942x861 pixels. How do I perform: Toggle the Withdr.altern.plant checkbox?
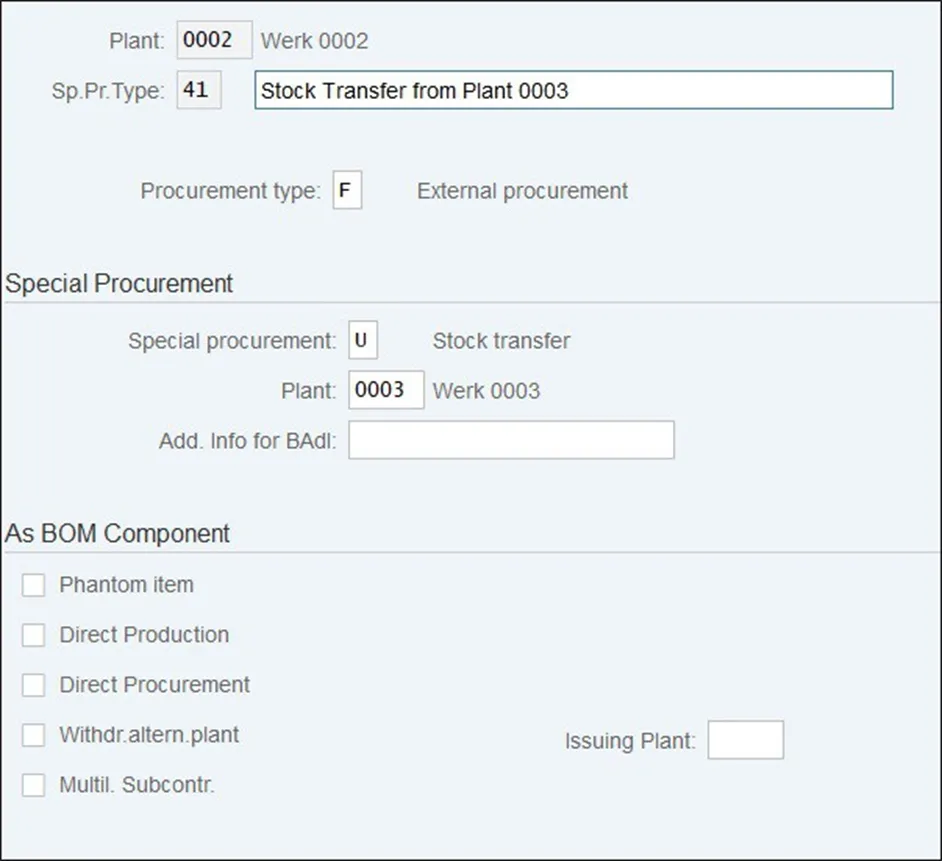point(34,735)
